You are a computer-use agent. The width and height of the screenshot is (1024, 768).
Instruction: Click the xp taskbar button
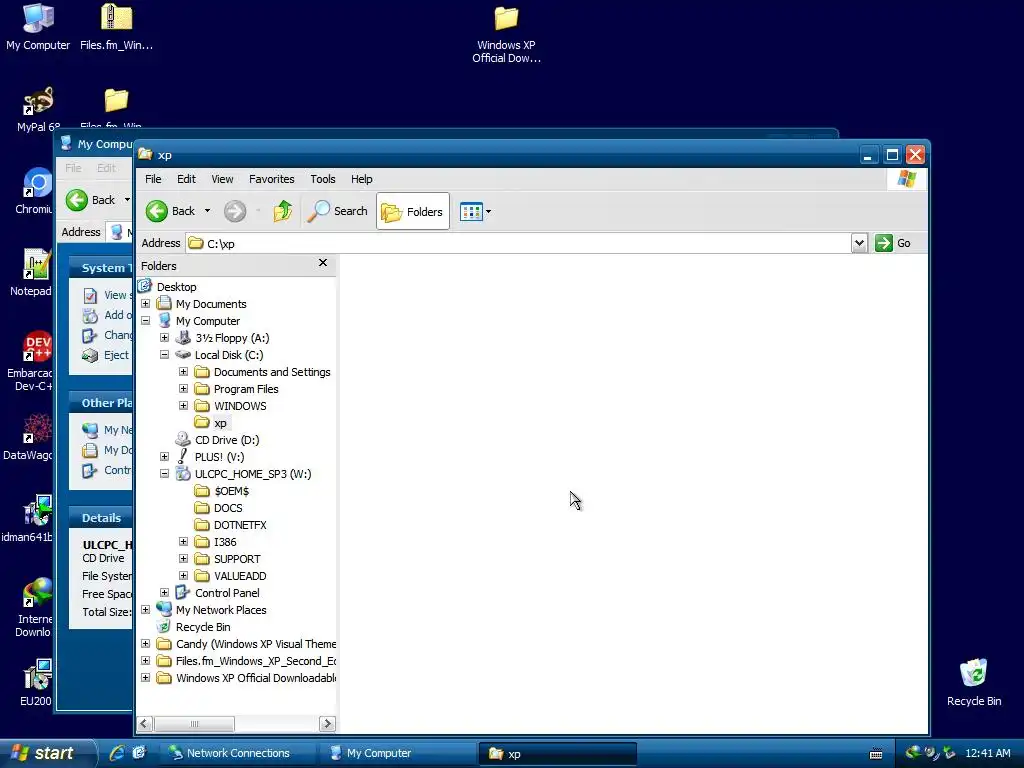click(557, 754)
